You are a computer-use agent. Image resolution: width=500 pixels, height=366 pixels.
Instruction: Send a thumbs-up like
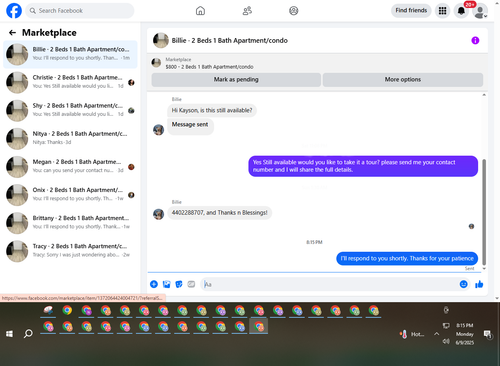coord(479,284)
